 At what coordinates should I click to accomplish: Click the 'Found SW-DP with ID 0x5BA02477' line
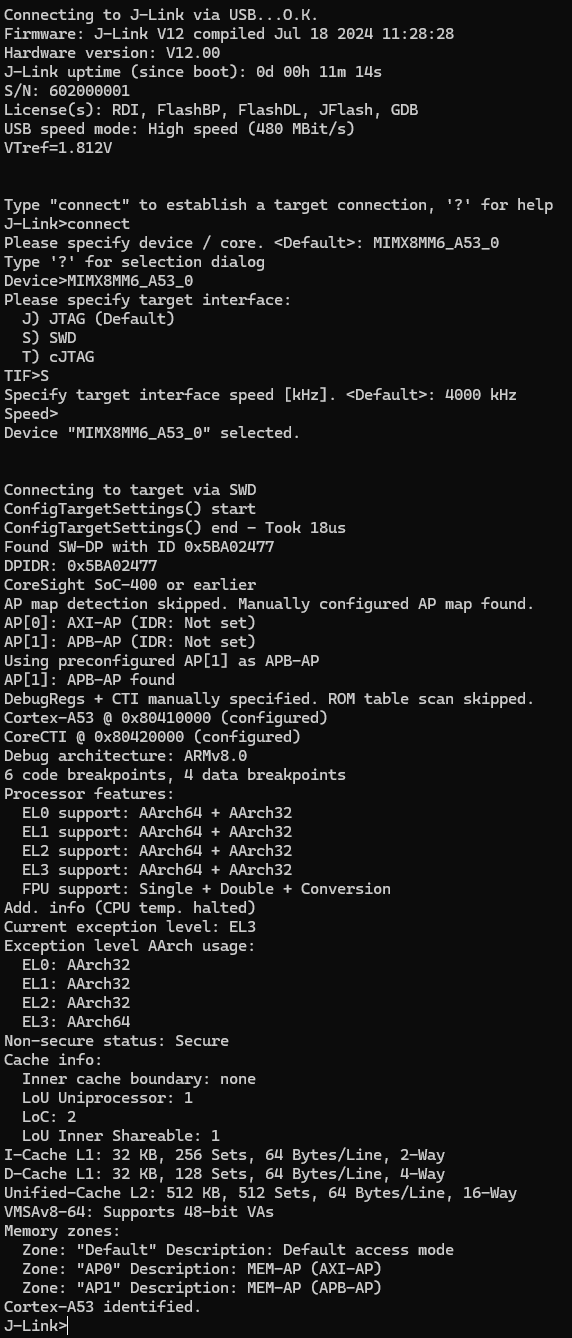click(x=139, y=547)
